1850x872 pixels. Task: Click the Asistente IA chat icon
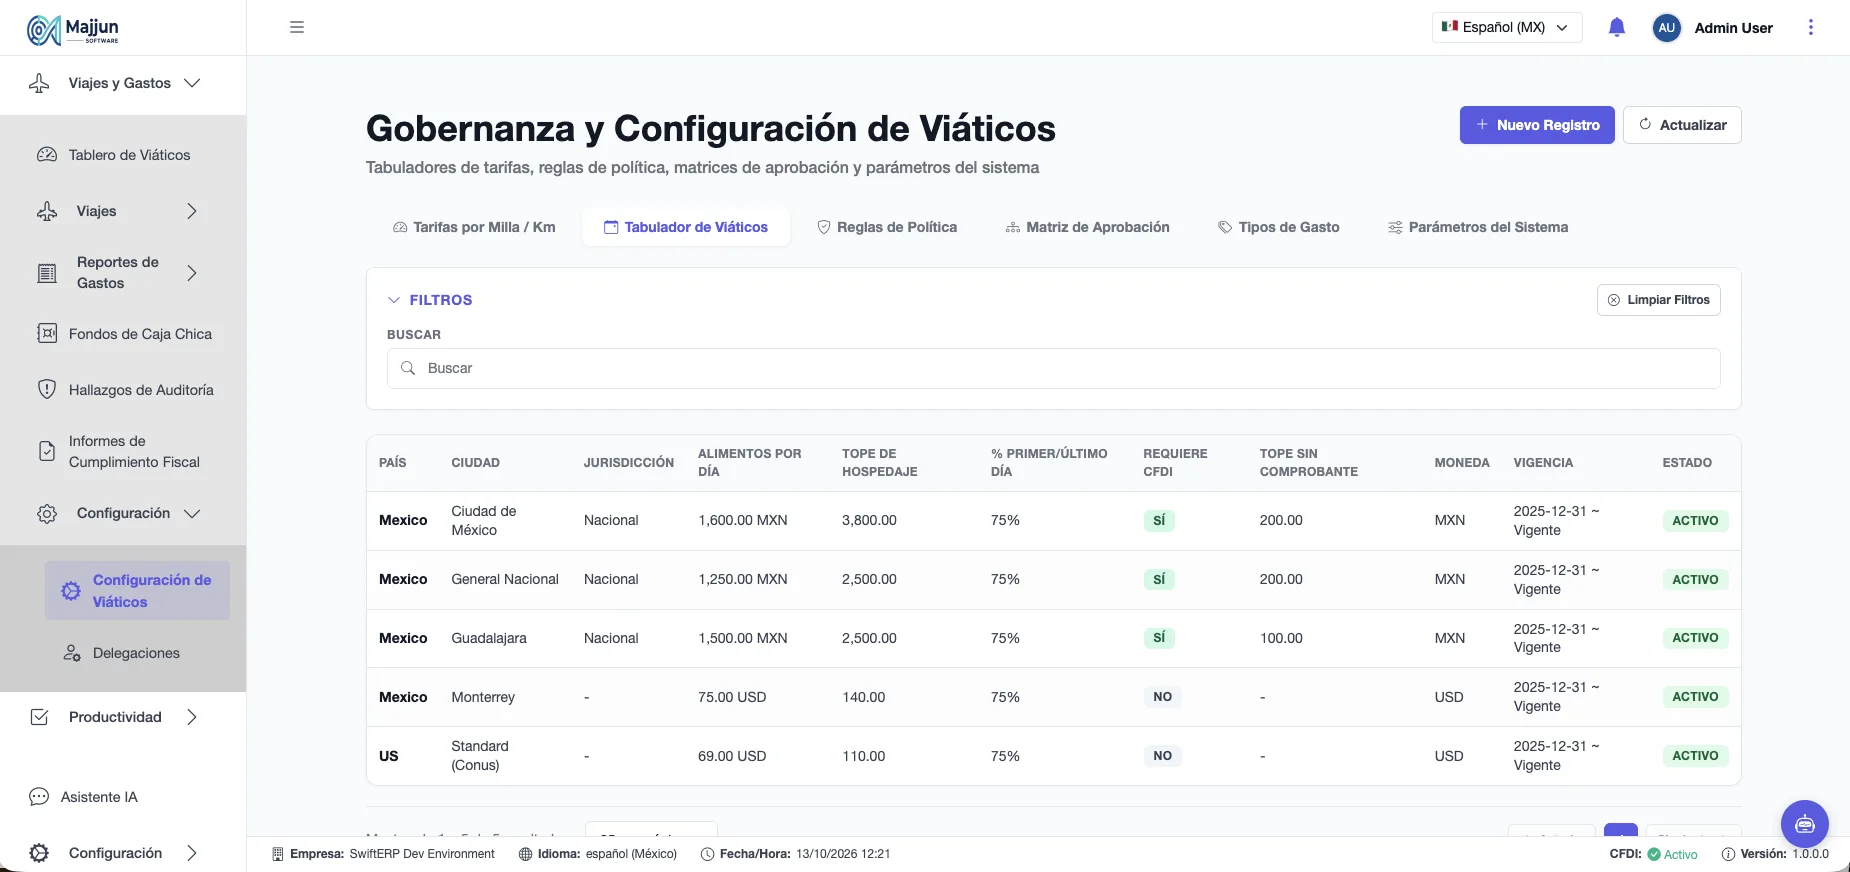[39, 797]
